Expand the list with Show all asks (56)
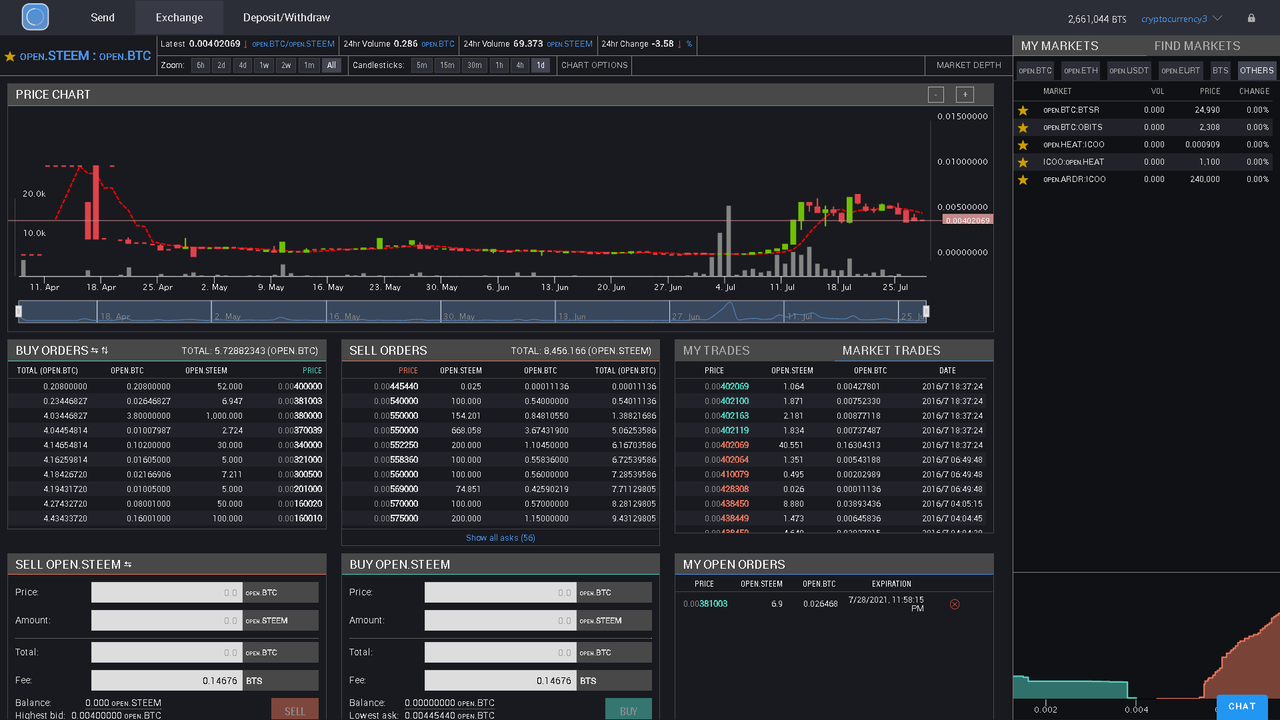1280x720 pixels. pyautogui.click(x=500, y=538)
